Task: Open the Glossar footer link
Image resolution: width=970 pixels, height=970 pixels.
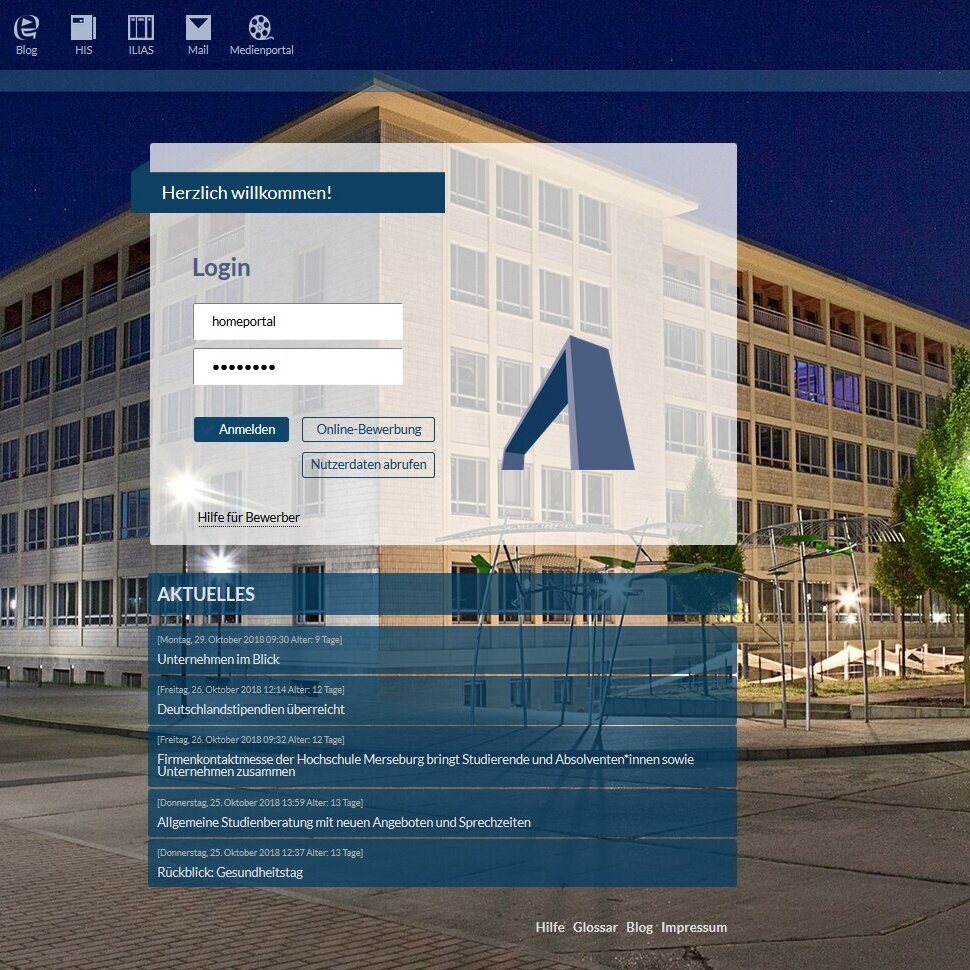Action: (595, 928)
